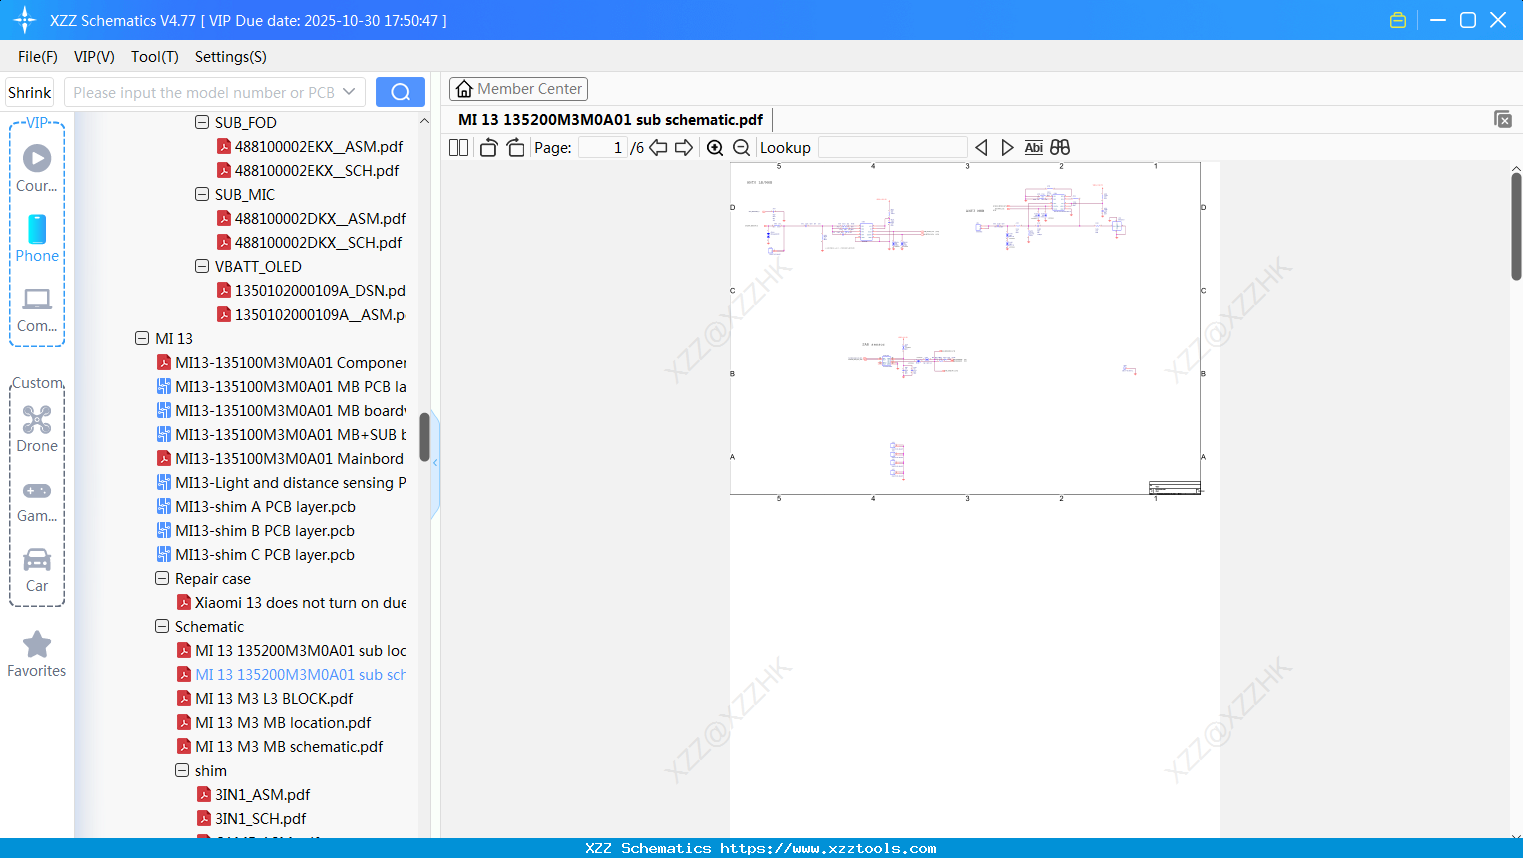The image size is (1523, 858).
Task: Click the Member Center button
Action: 518,88
